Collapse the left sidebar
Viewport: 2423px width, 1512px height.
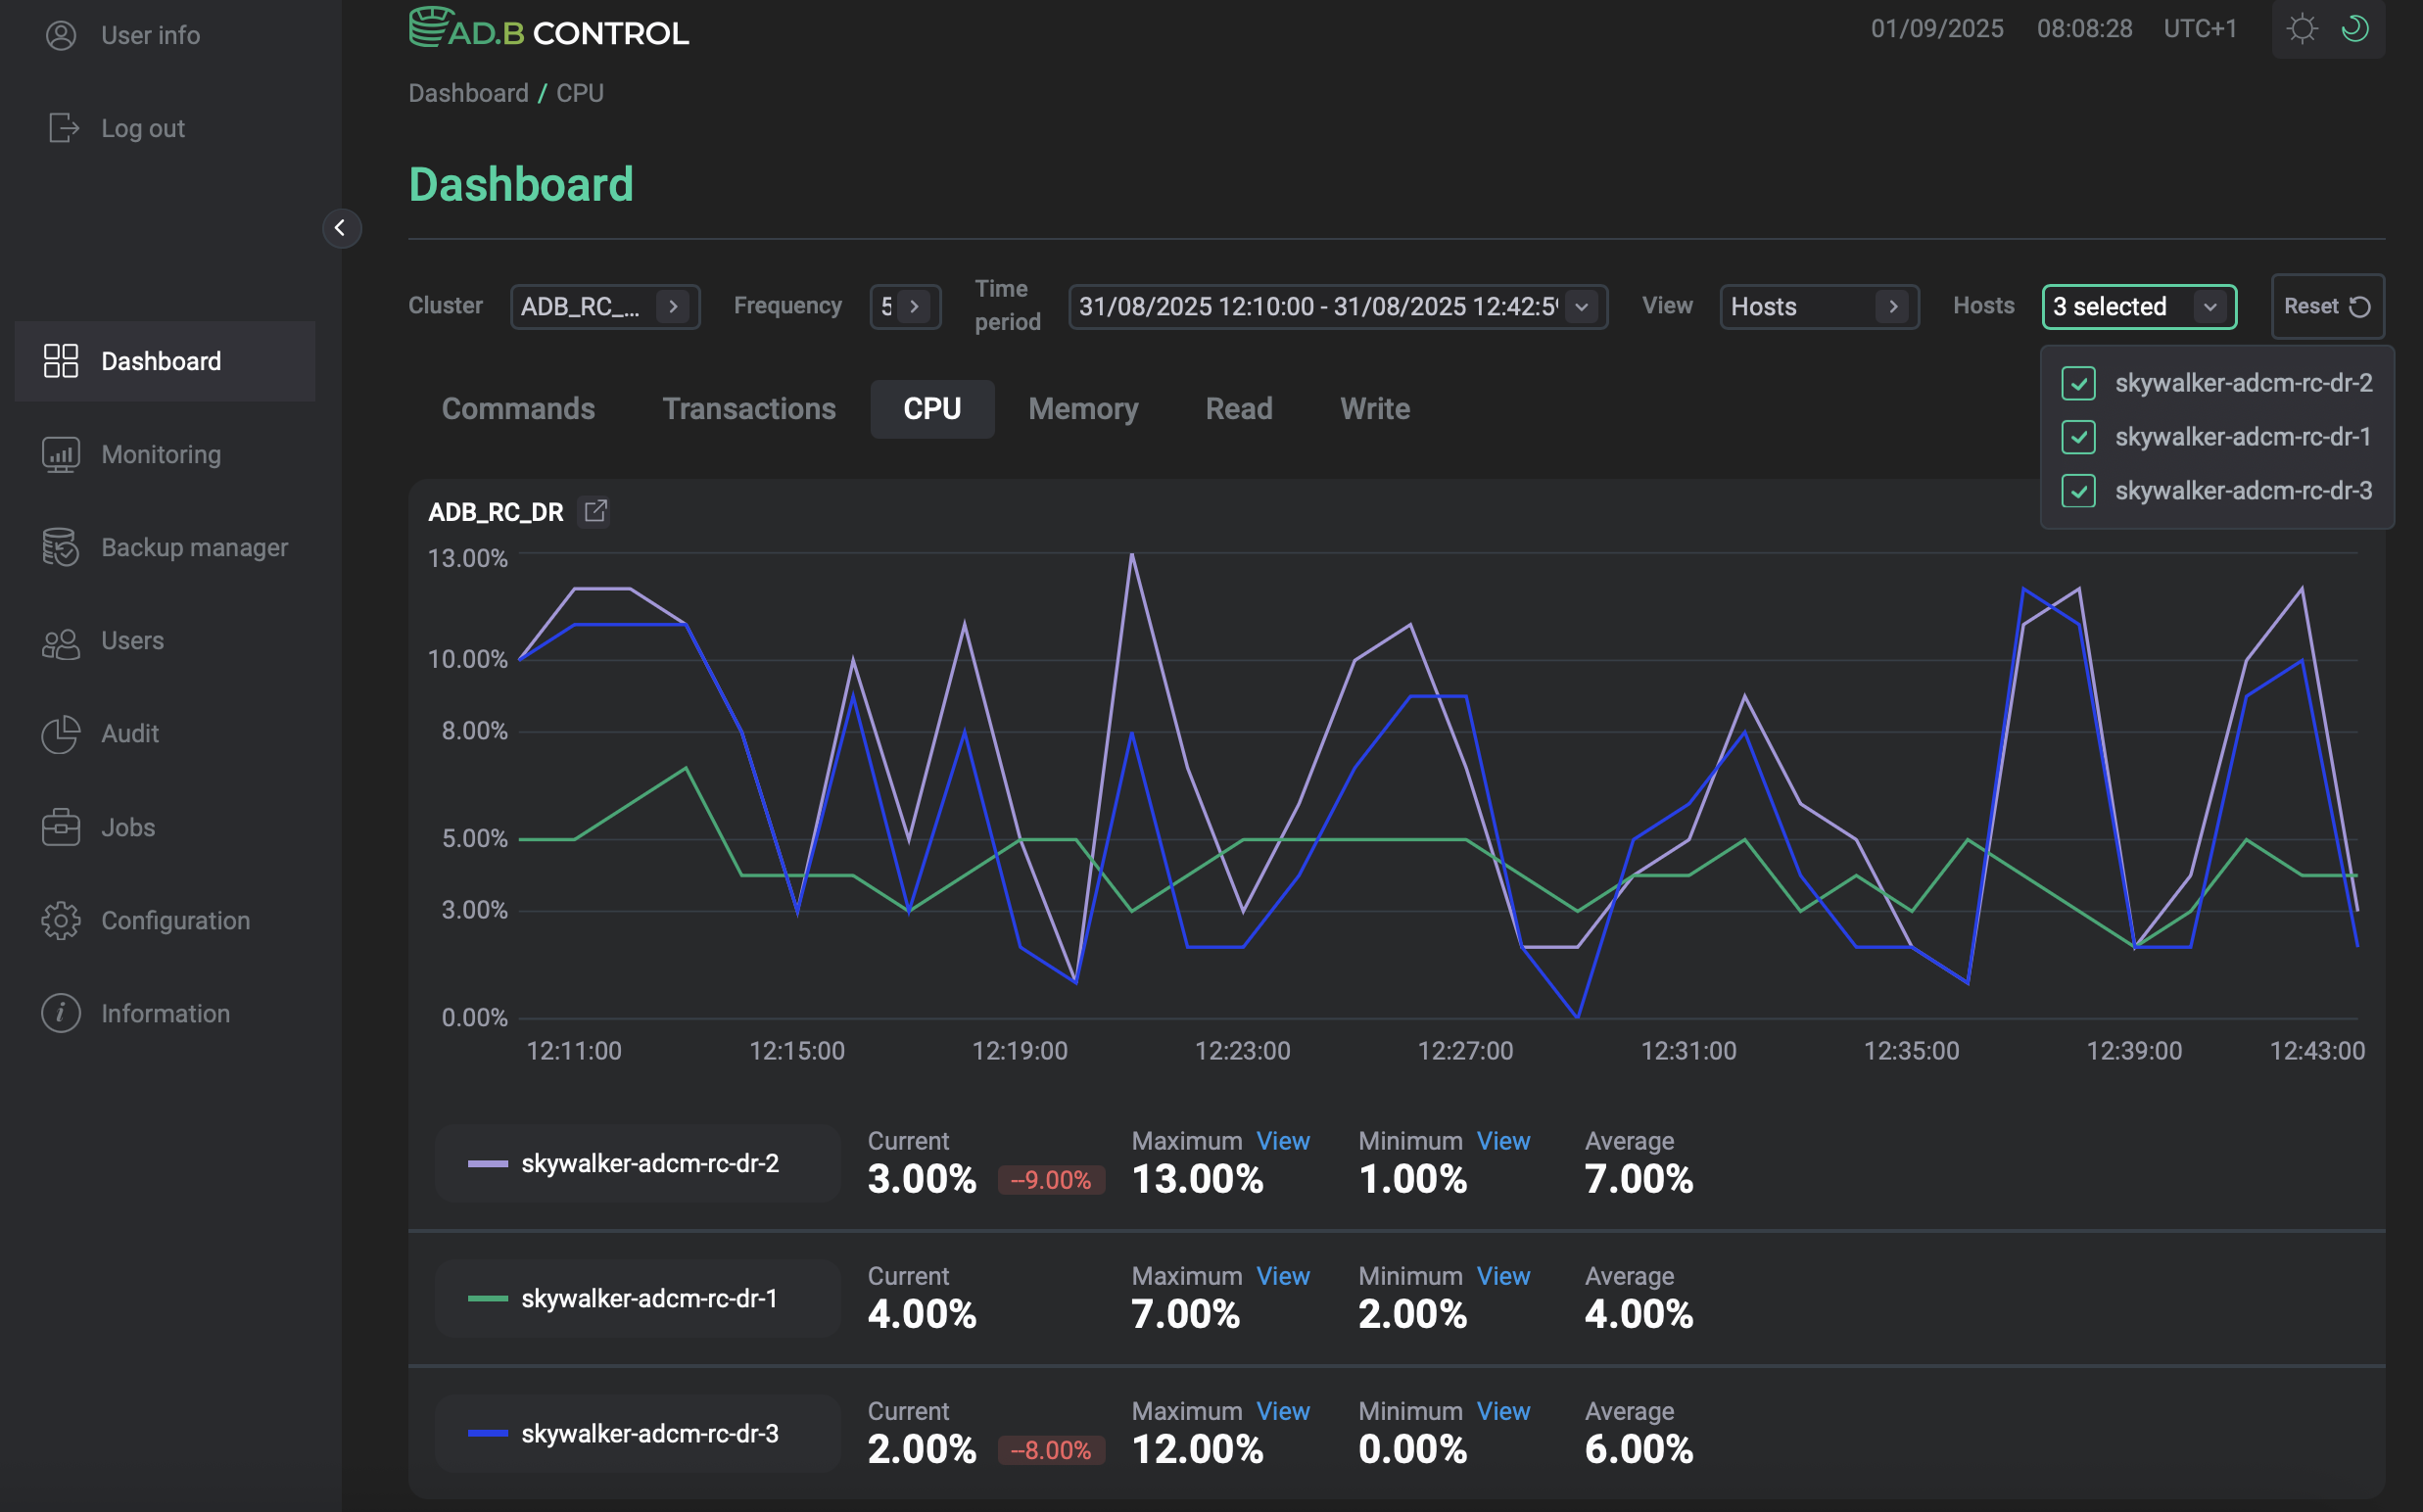coord(342,229)
